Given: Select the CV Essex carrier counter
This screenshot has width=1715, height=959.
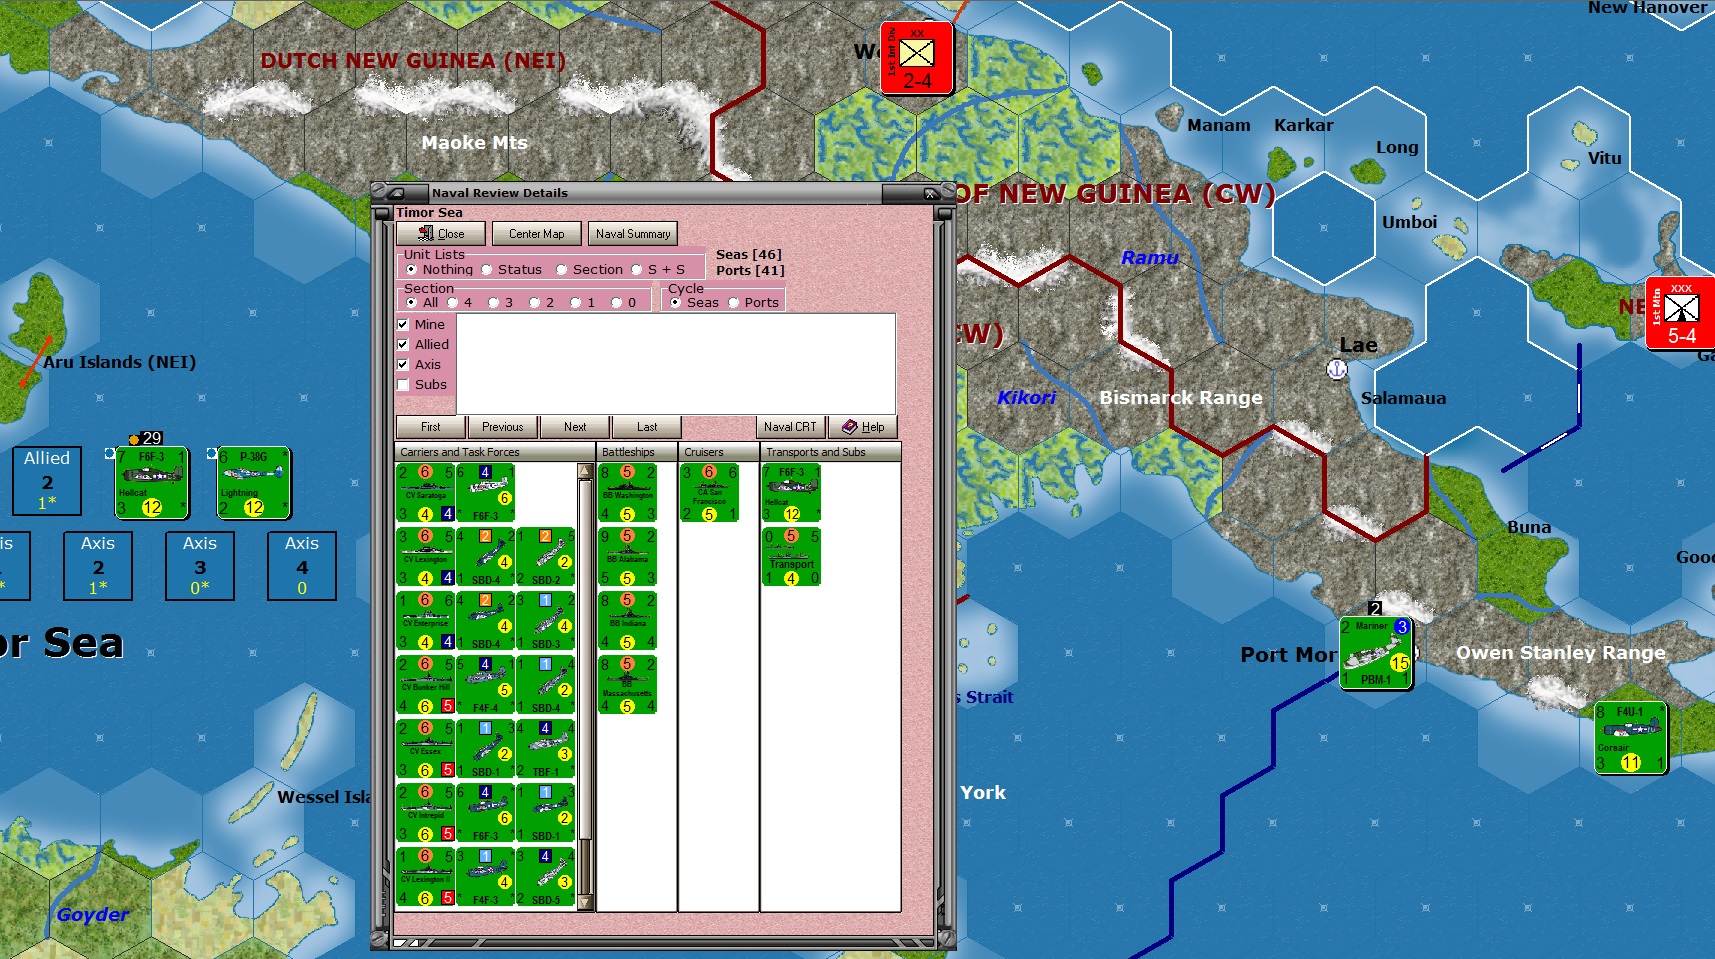Looking at the screenshot, I should click(x=426, y=749).
